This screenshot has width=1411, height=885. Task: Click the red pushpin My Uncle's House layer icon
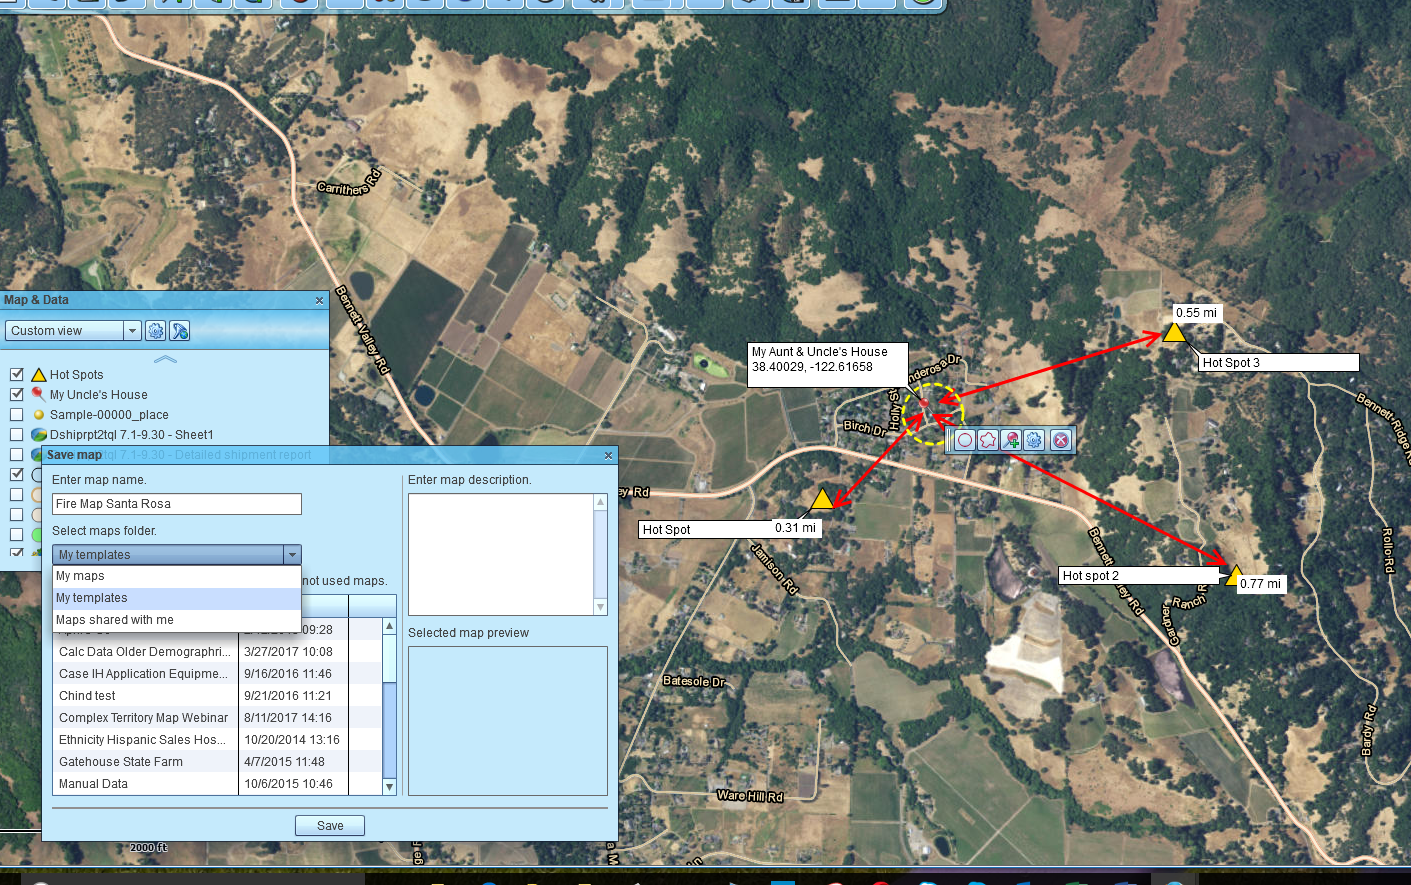[x=39, y=395]
